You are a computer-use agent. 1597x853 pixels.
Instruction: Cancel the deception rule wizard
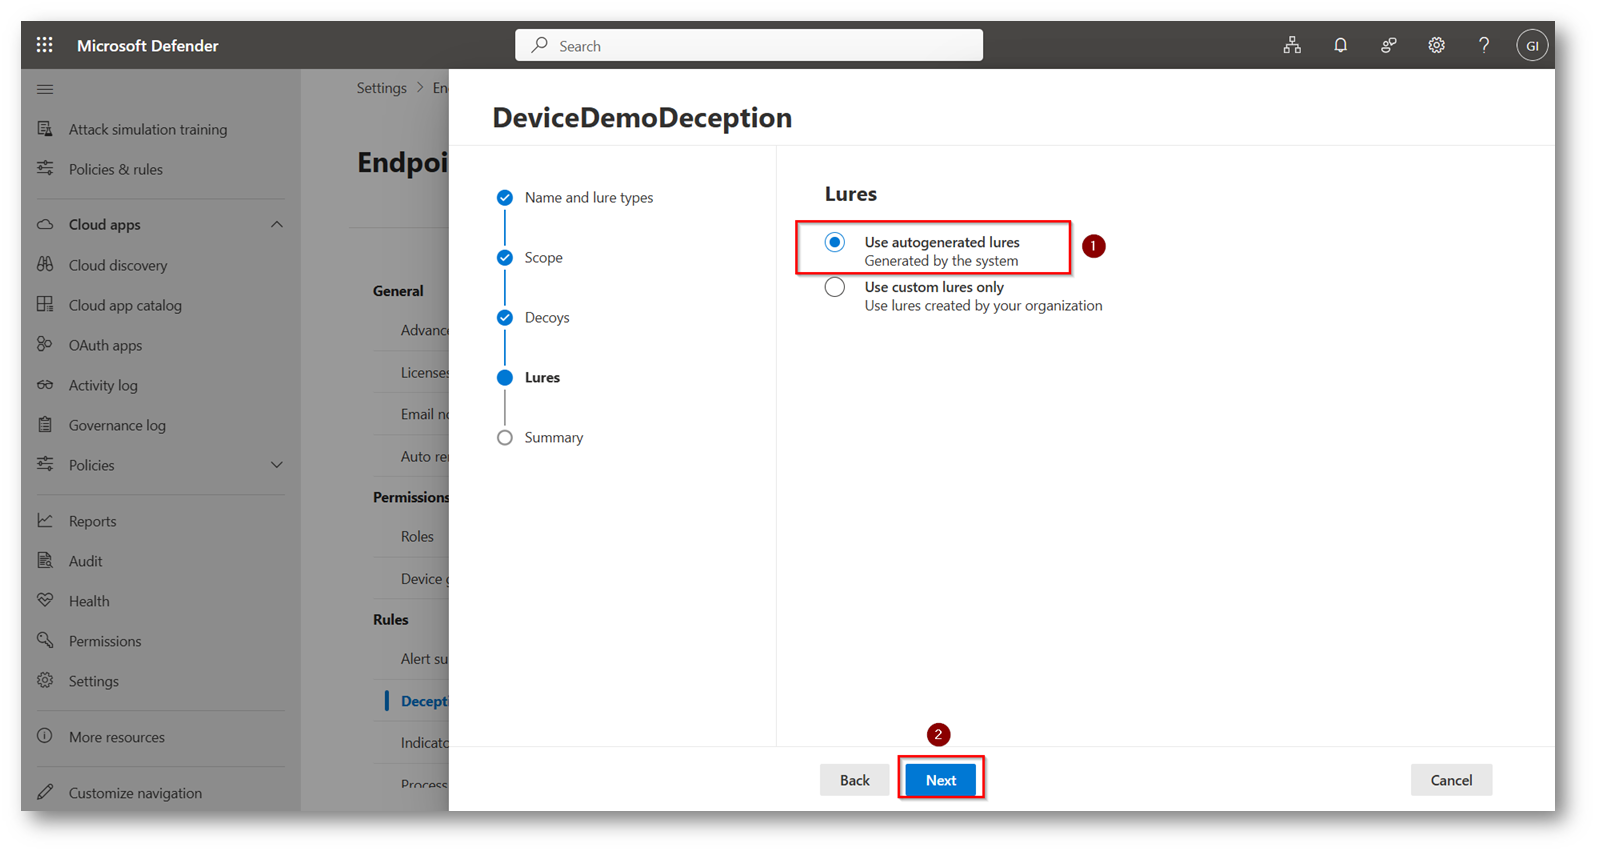coord(1450,780)
